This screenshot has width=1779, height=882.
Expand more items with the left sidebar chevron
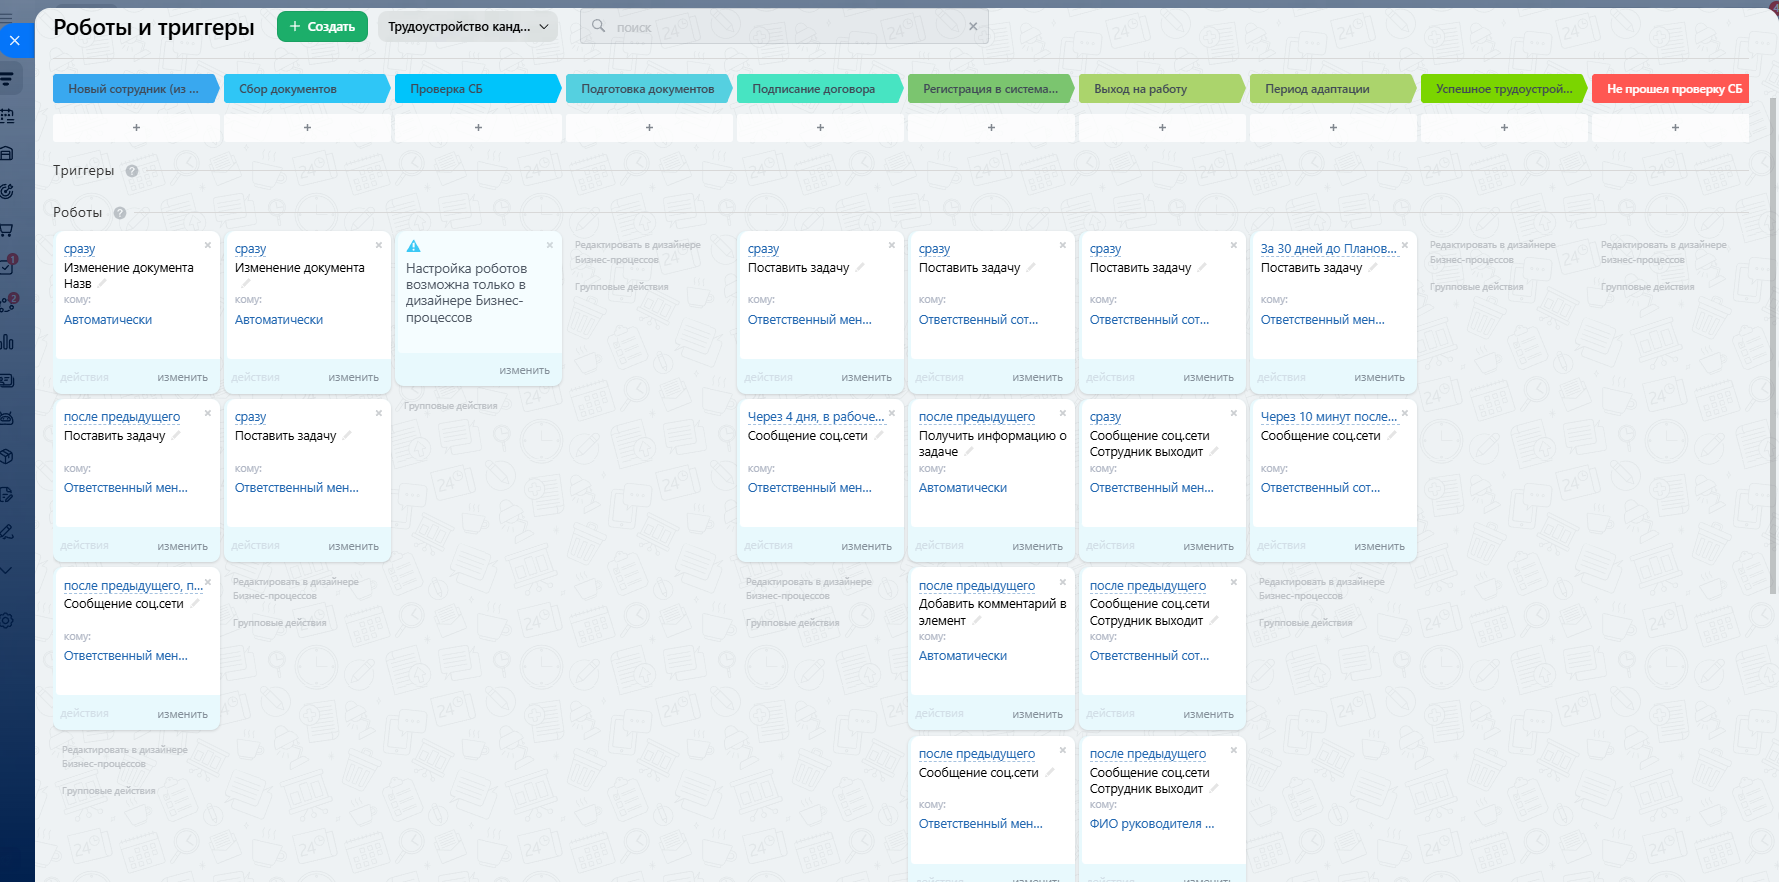click(6, 571)
